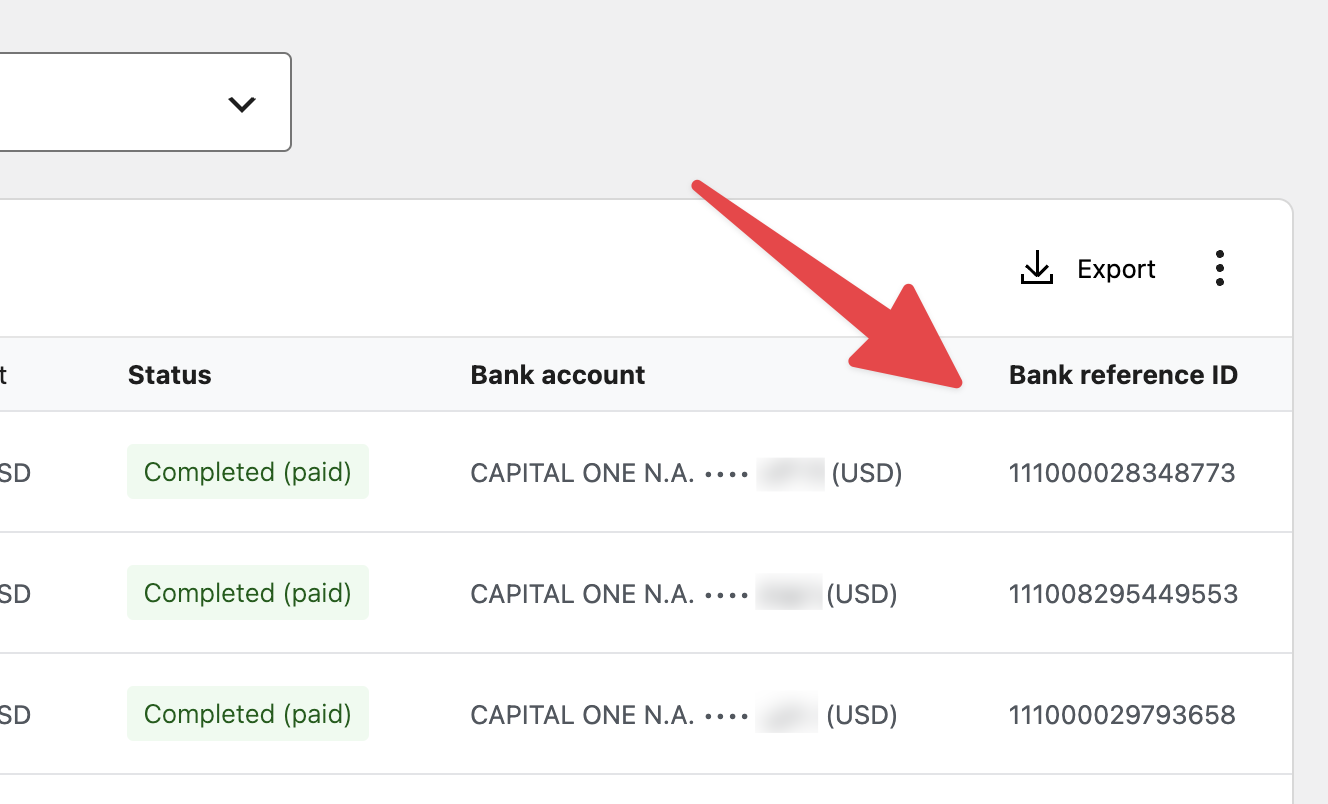Sort the Bank reference ID column
Screen dimensions: 1328x804
tap(1123, 374)
